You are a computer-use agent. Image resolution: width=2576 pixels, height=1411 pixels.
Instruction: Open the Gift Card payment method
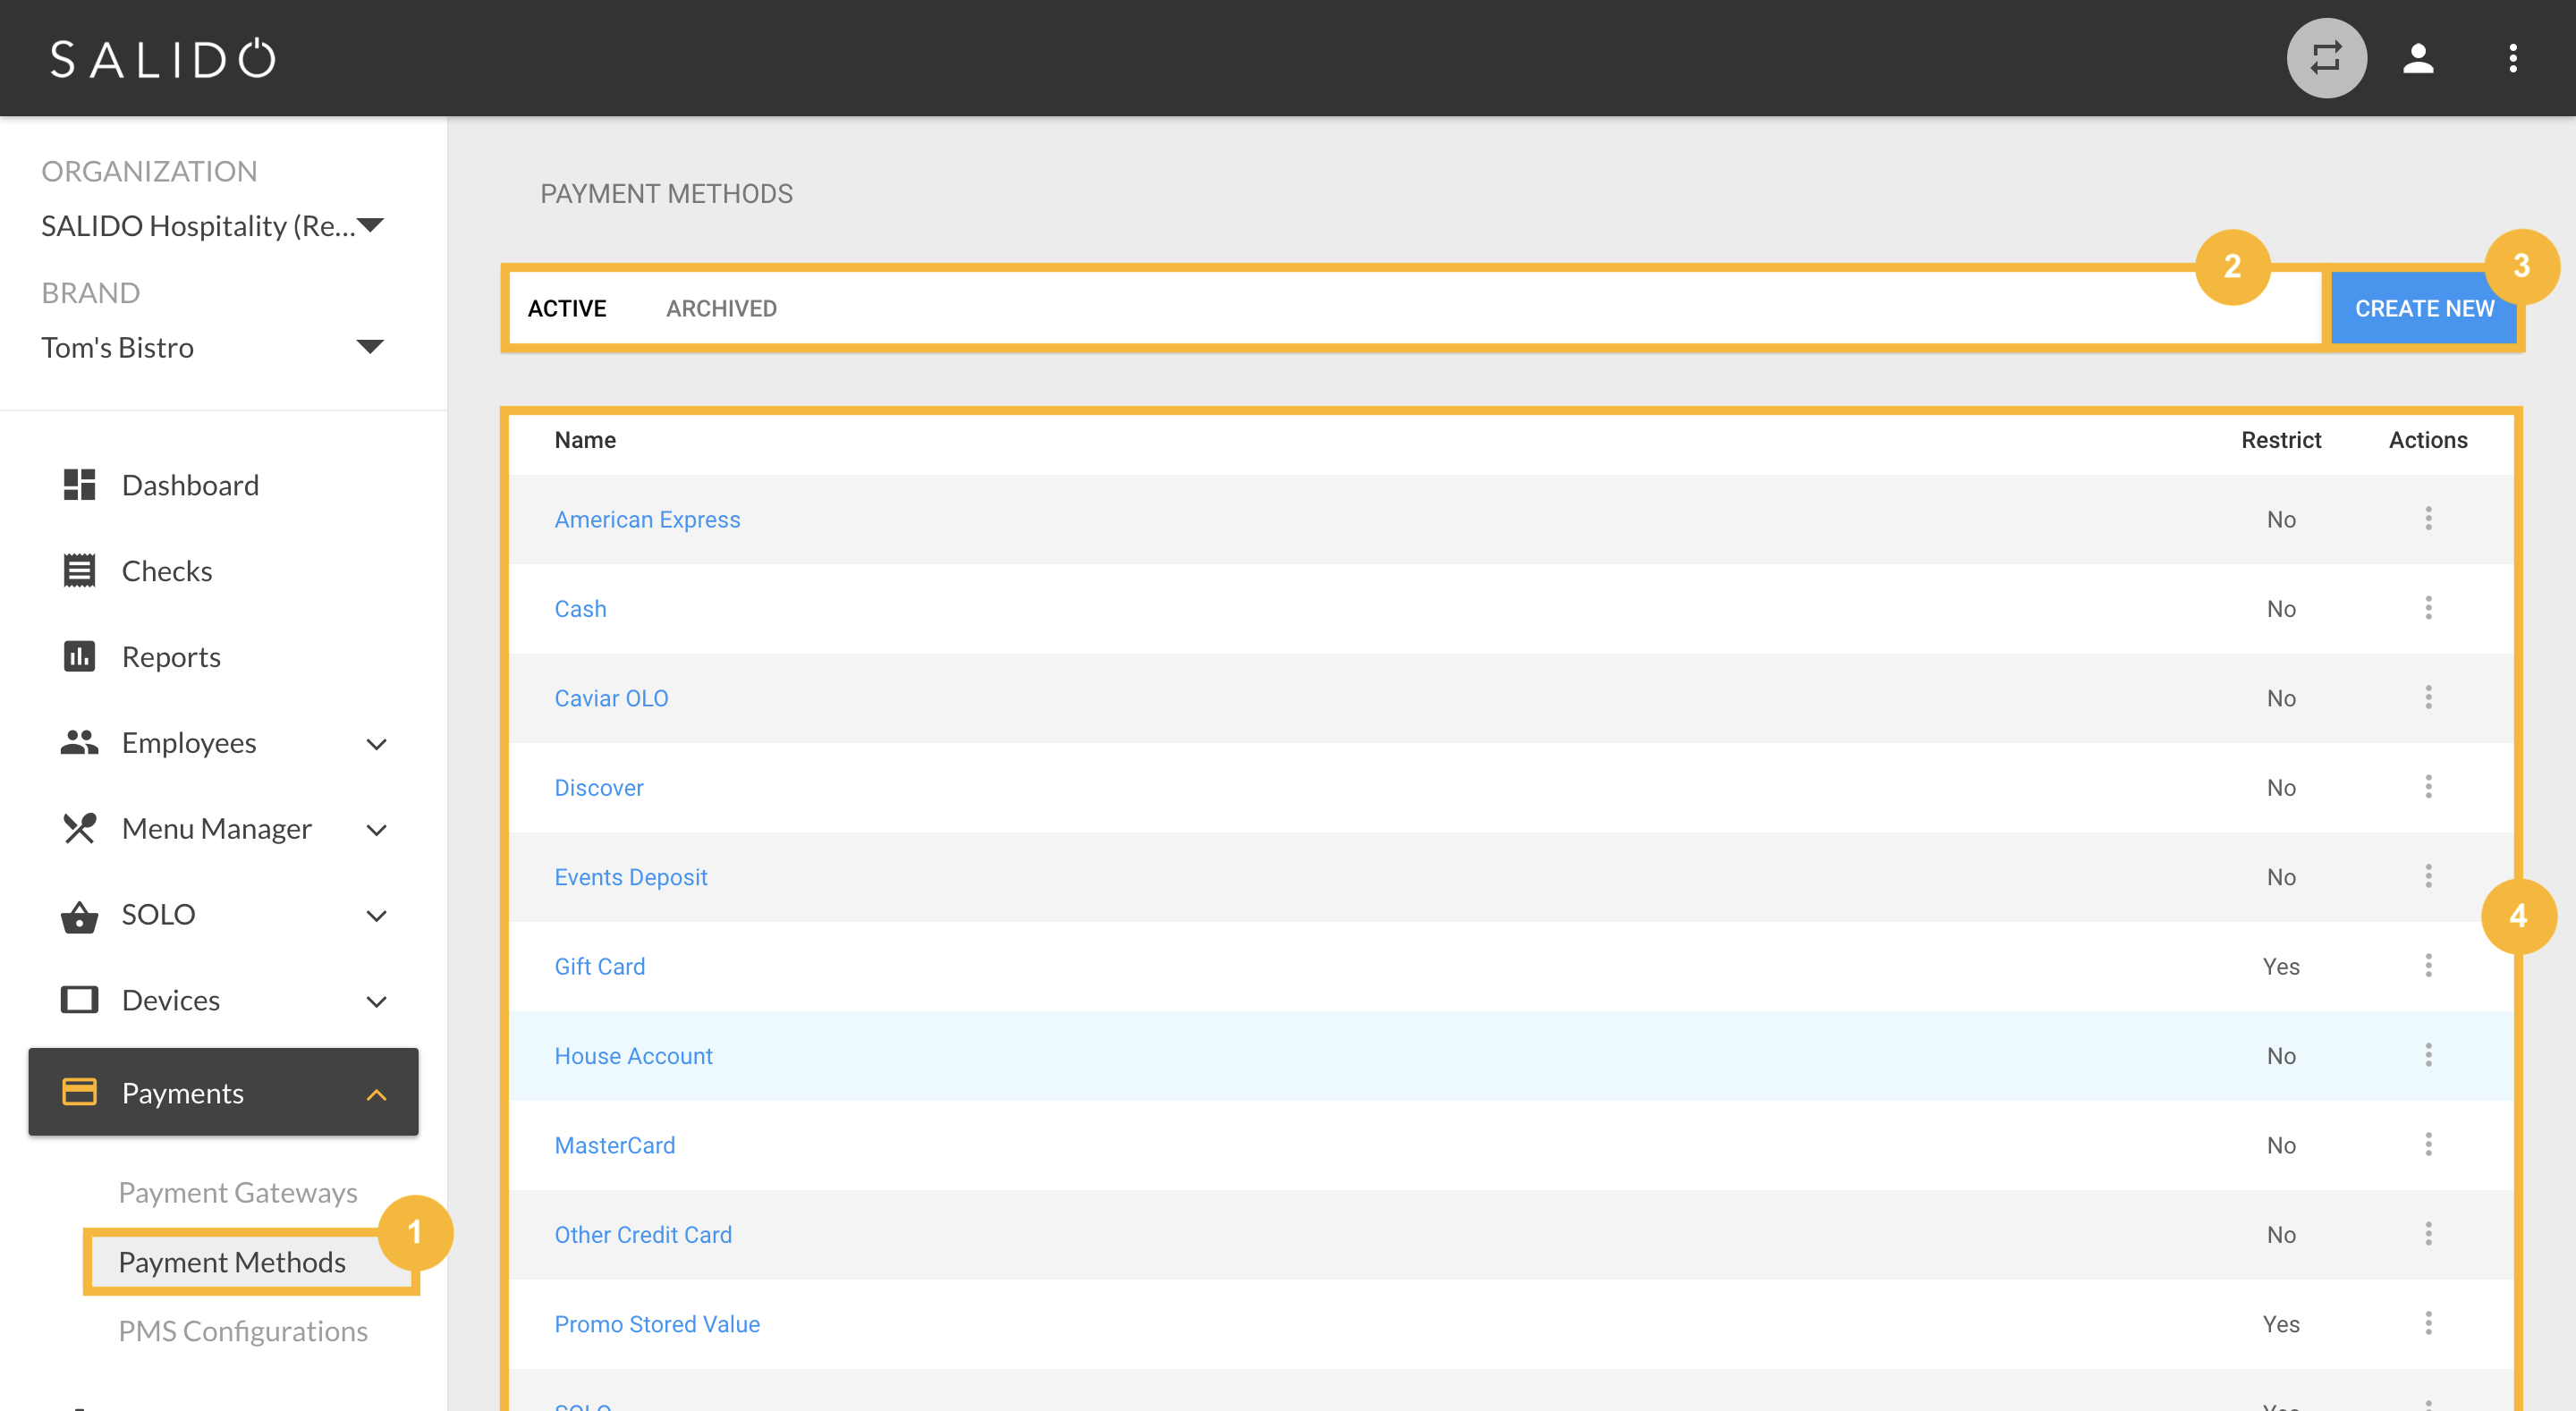(x=600, y=966)
